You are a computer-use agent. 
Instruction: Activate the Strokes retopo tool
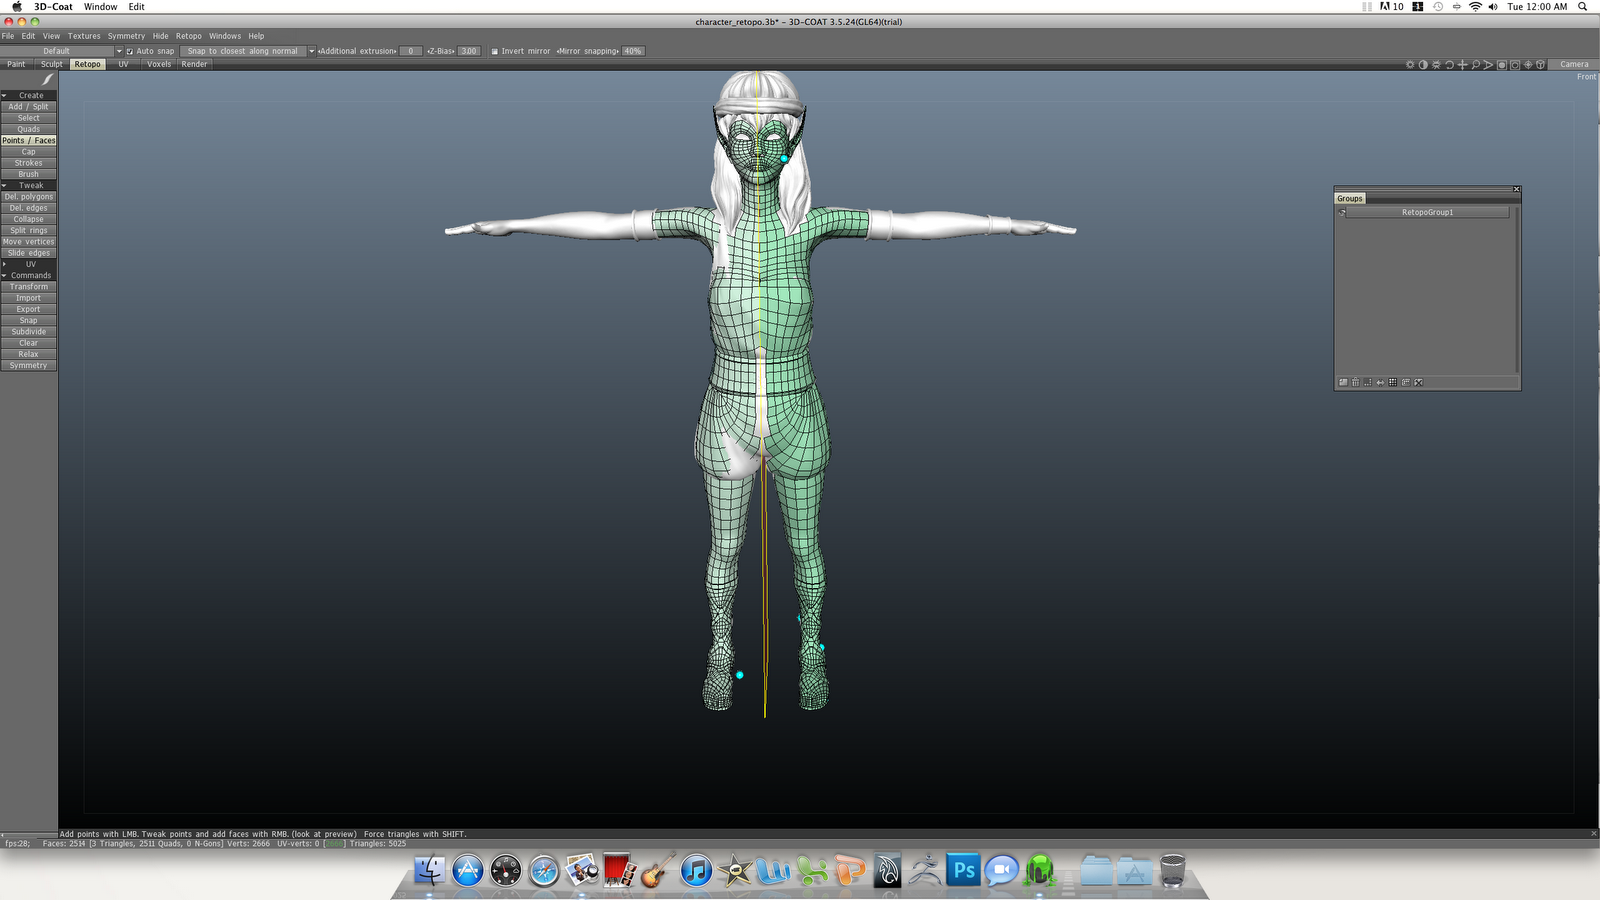pyautogui.click(x=28, y=163)
